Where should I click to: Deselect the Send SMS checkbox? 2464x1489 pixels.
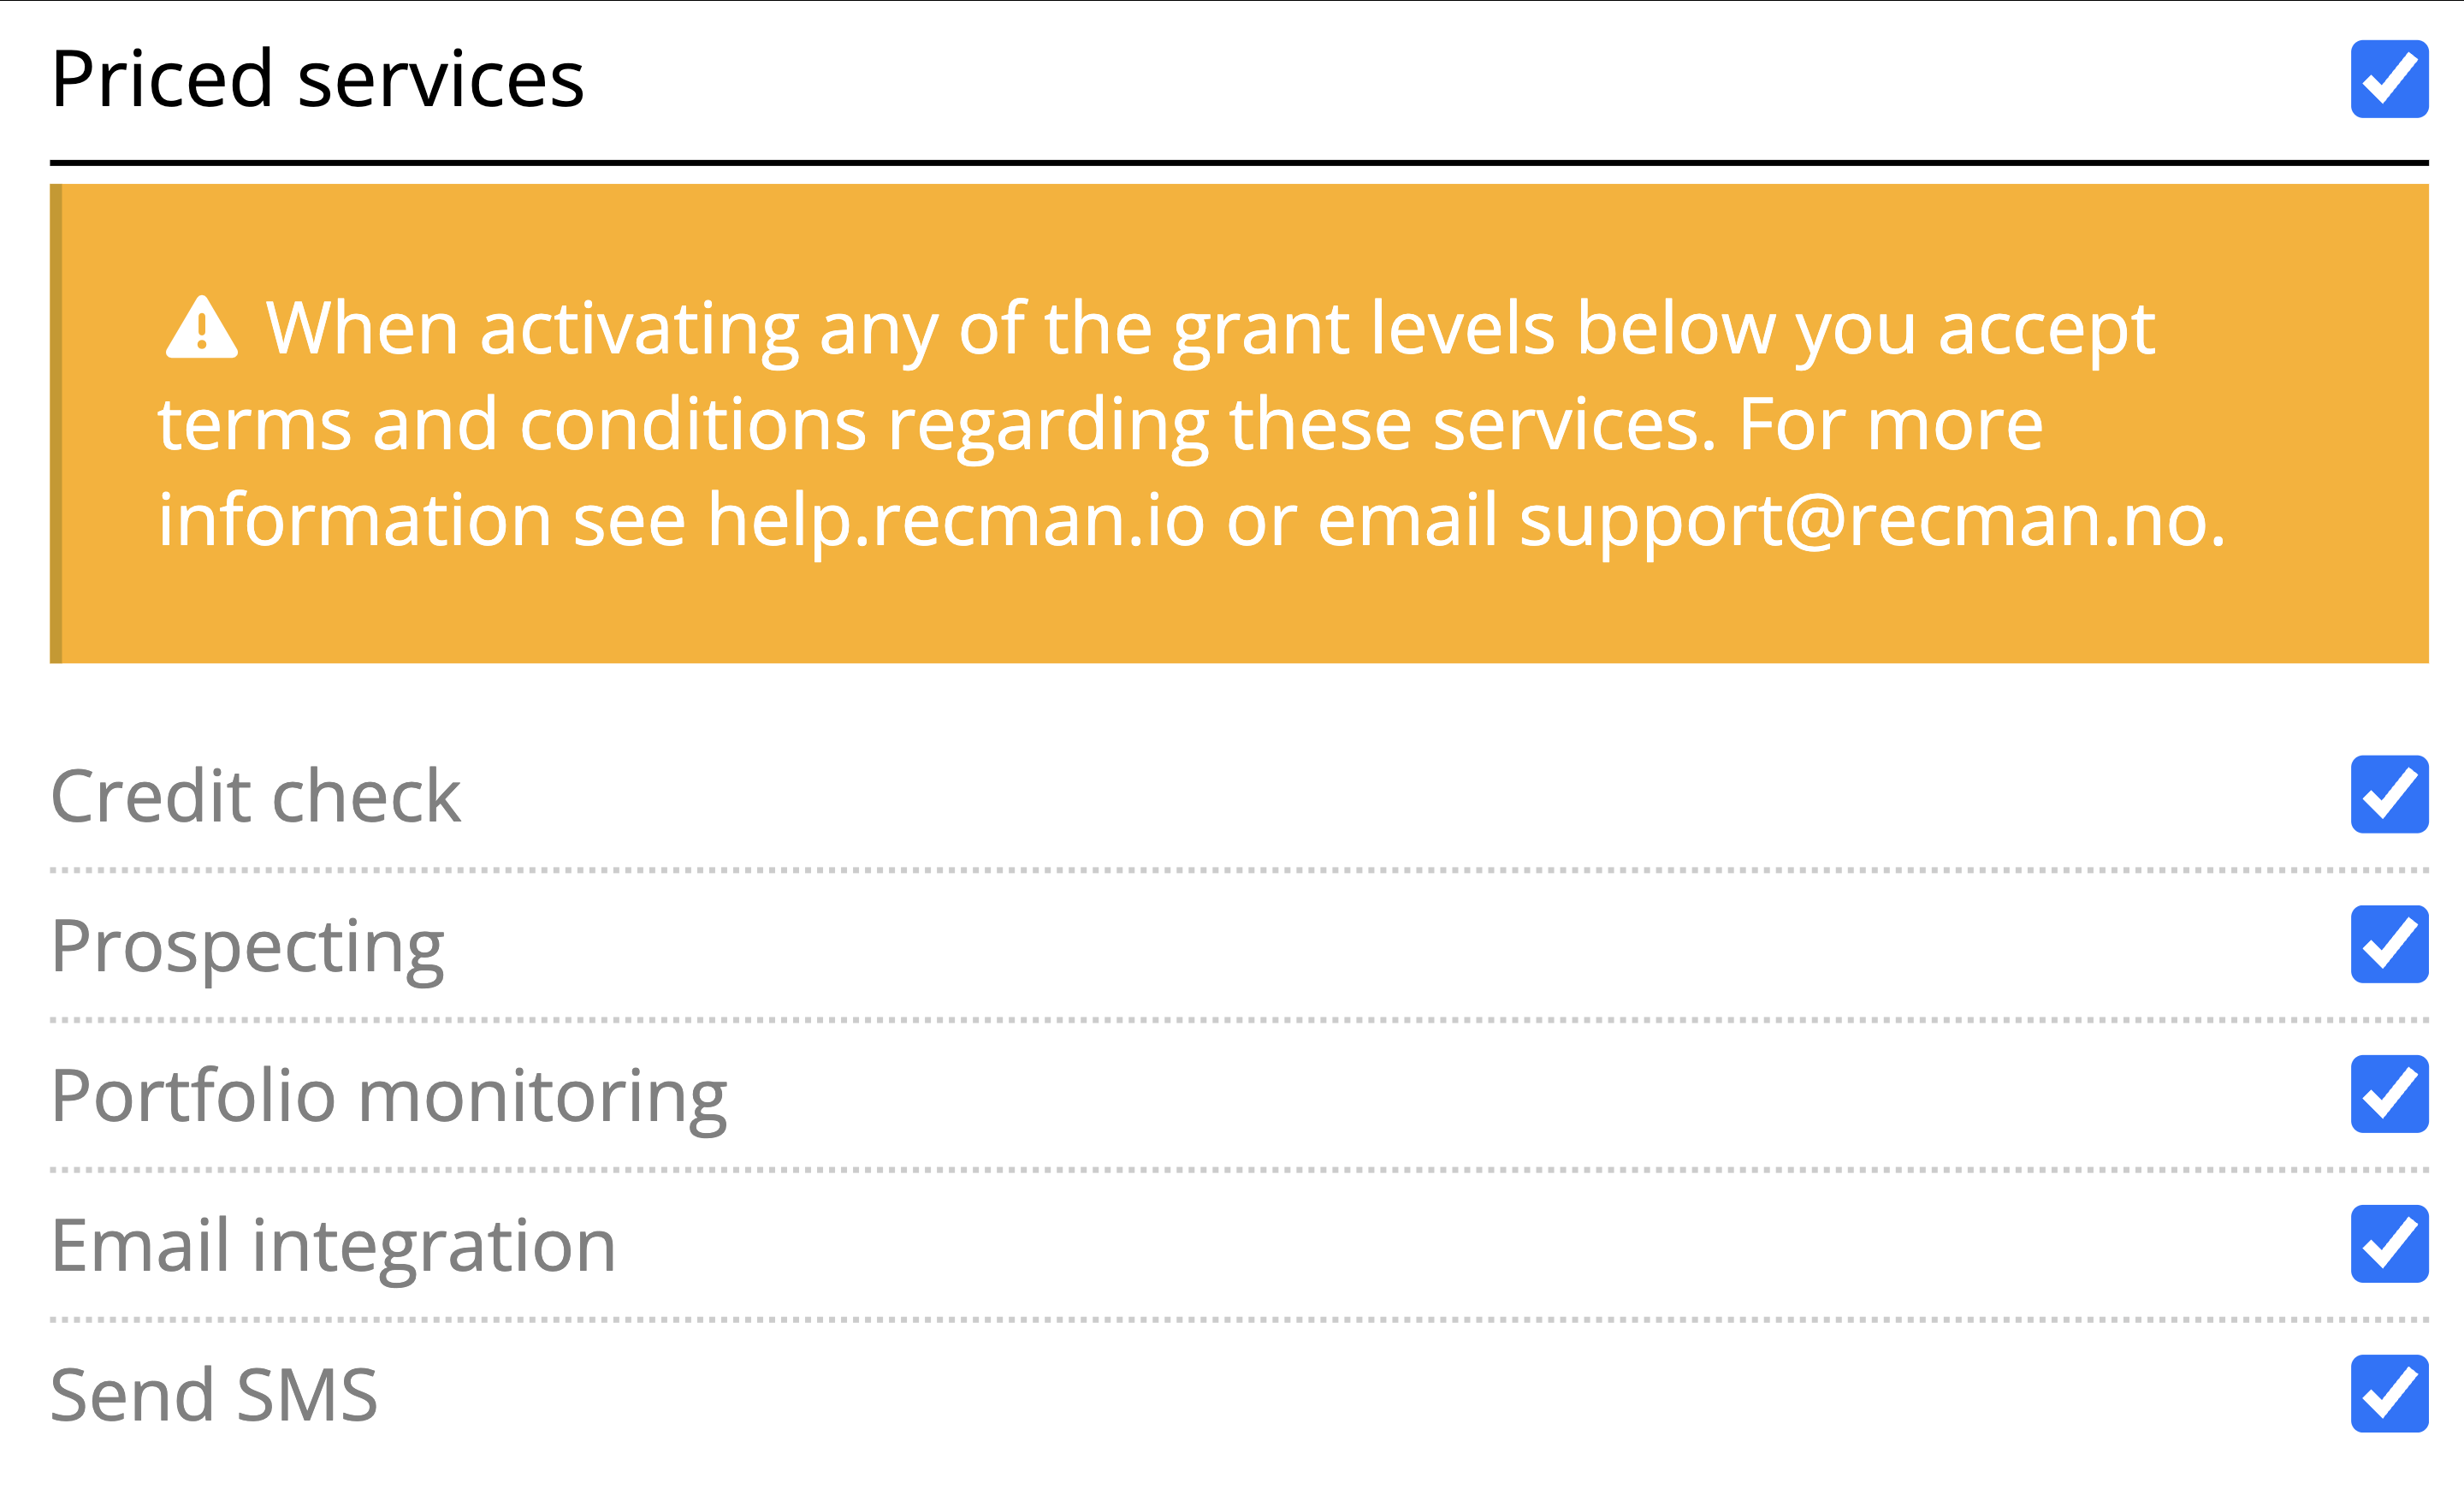2389,1394
